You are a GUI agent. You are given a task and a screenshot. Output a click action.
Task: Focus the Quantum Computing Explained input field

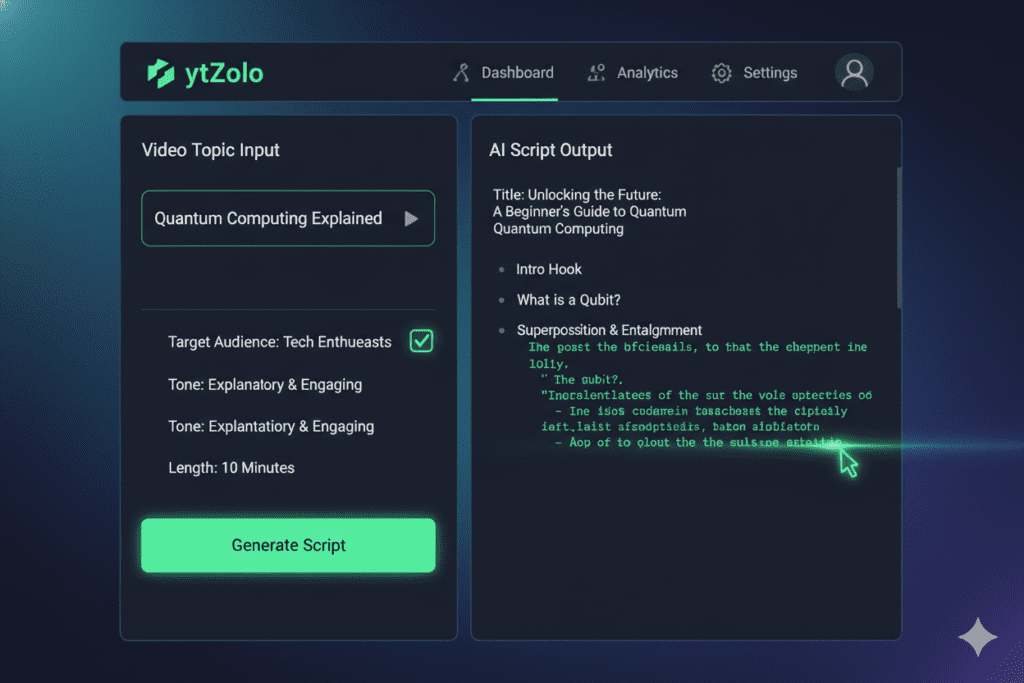[270, 218]
